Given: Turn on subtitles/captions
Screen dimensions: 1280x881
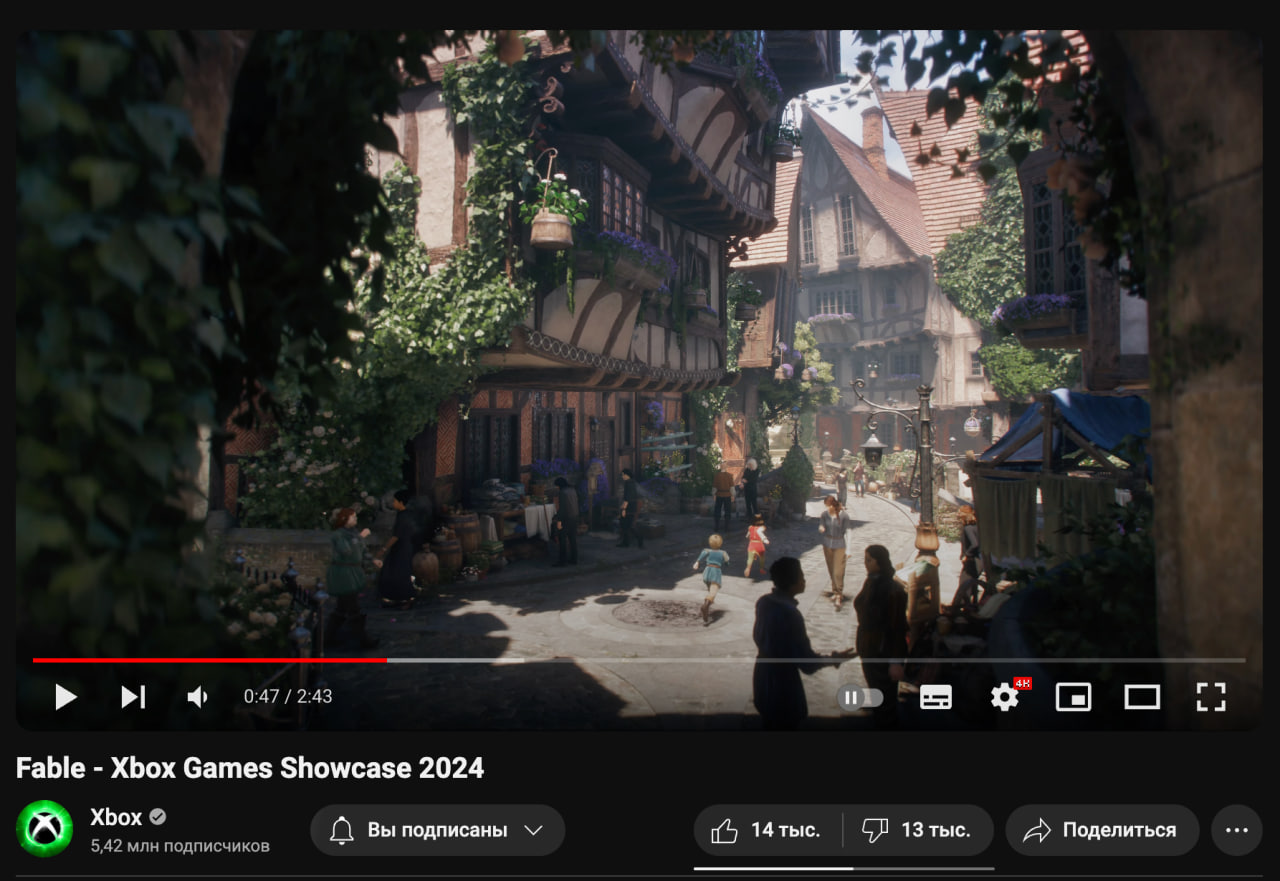Looking at the screenshot, I should (936, 697).
